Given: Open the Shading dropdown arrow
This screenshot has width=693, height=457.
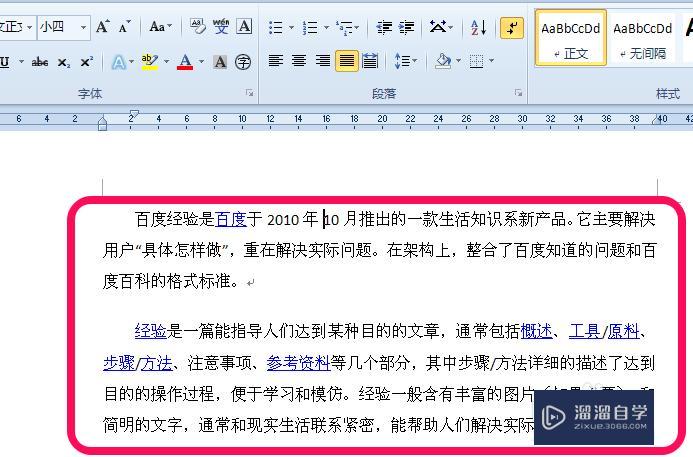Looking at the screenshot, I should (x=458, y=61).
